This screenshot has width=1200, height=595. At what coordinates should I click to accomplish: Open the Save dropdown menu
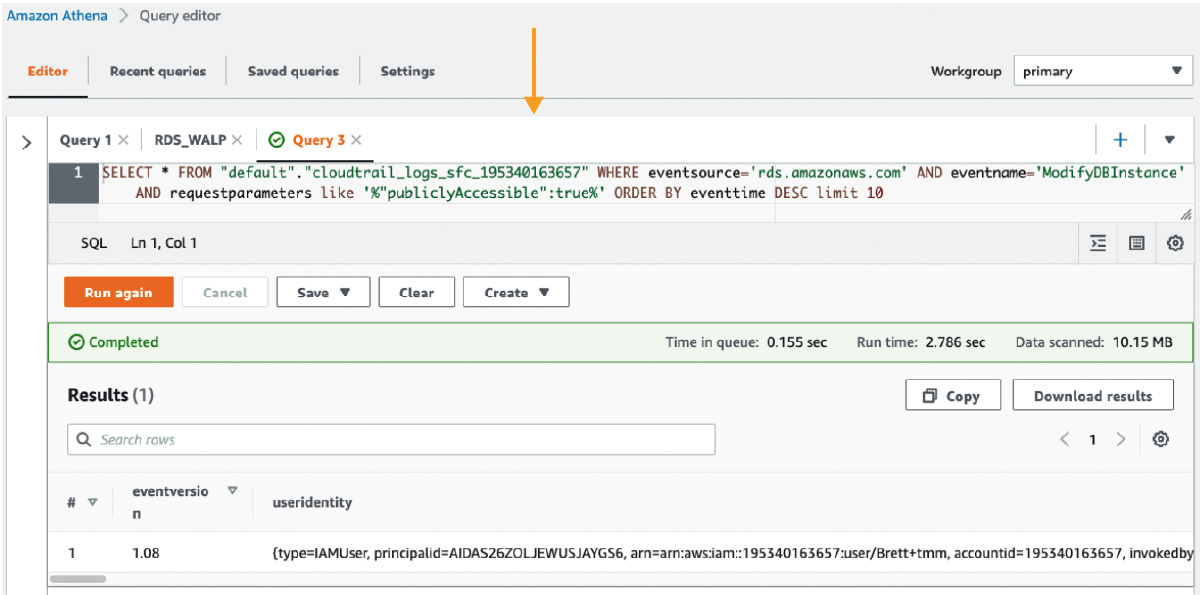[x=322, y=292]
